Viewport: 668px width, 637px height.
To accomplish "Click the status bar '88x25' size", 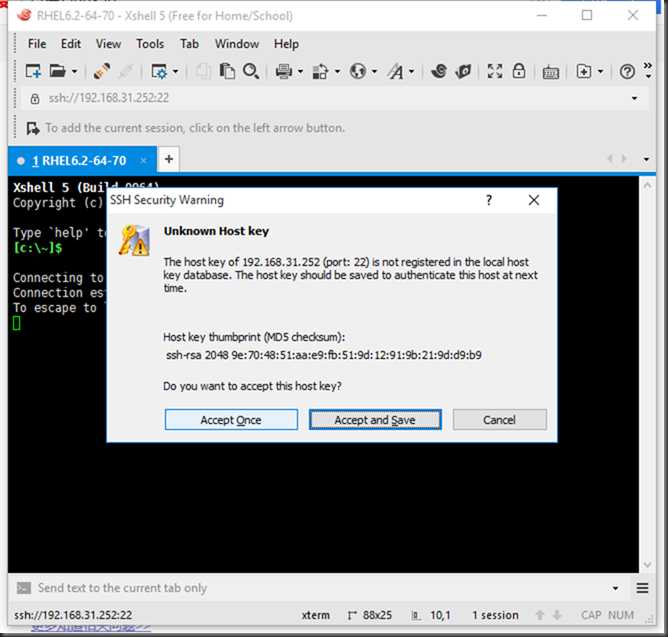I will pyautogui.click(x=377, y=615).
